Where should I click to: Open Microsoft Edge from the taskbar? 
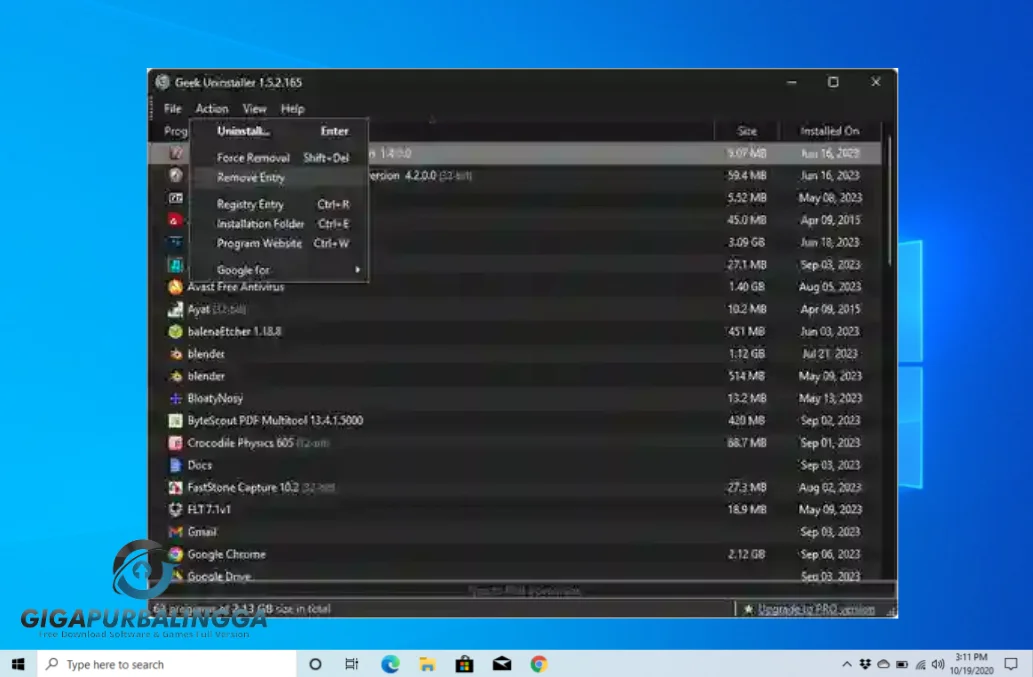click(389, 663)
